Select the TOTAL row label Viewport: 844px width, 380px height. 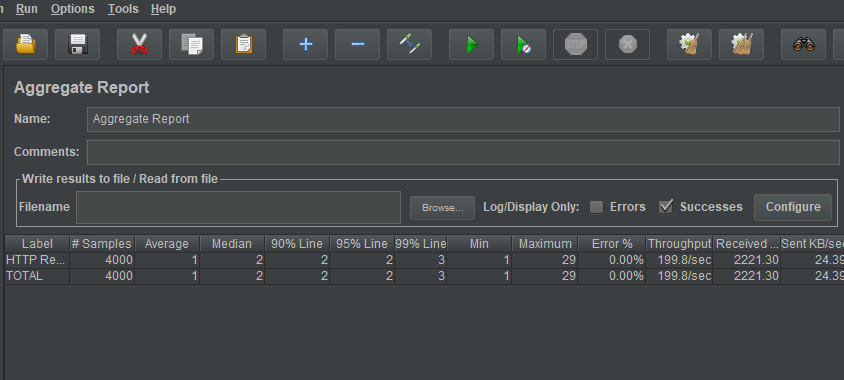(x=37, y=276)
